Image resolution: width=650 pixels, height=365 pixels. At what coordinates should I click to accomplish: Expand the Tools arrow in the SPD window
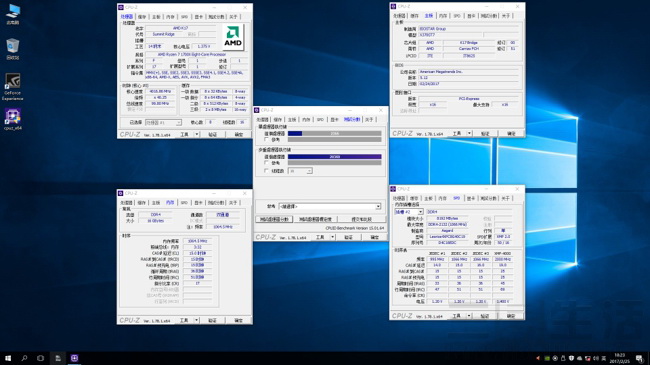click(x=469, y=316)
